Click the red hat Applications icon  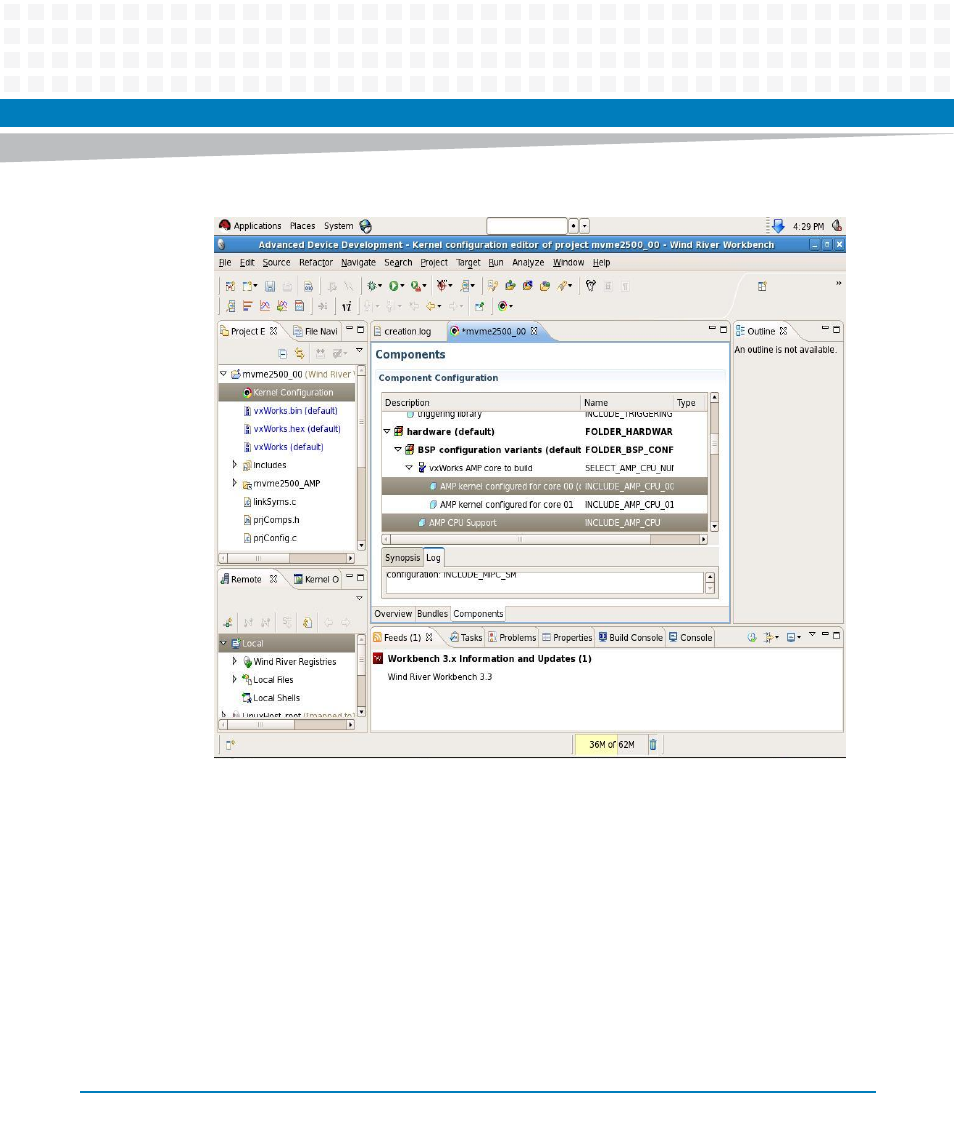[224, 226]
